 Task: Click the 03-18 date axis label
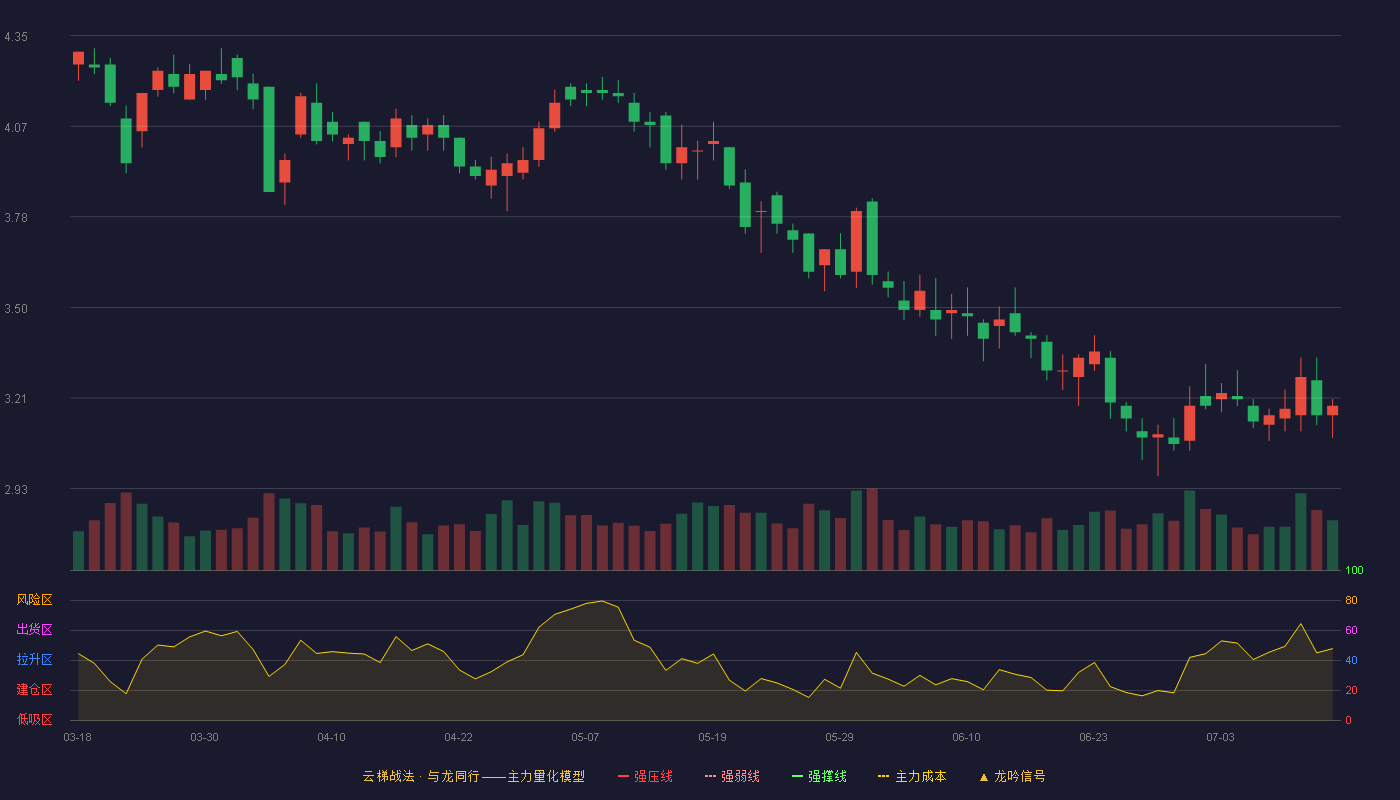click(x=77, y=737)
